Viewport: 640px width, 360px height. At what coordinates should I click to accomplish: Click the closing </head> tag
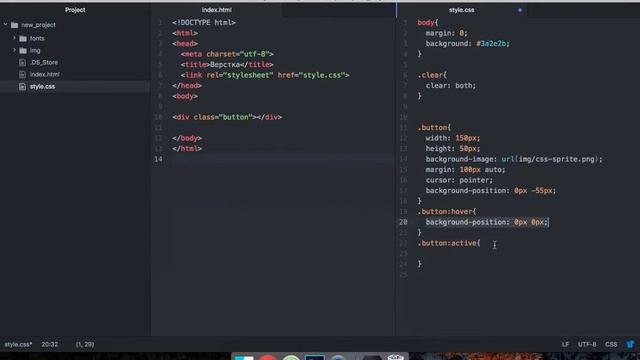[187, 86]
